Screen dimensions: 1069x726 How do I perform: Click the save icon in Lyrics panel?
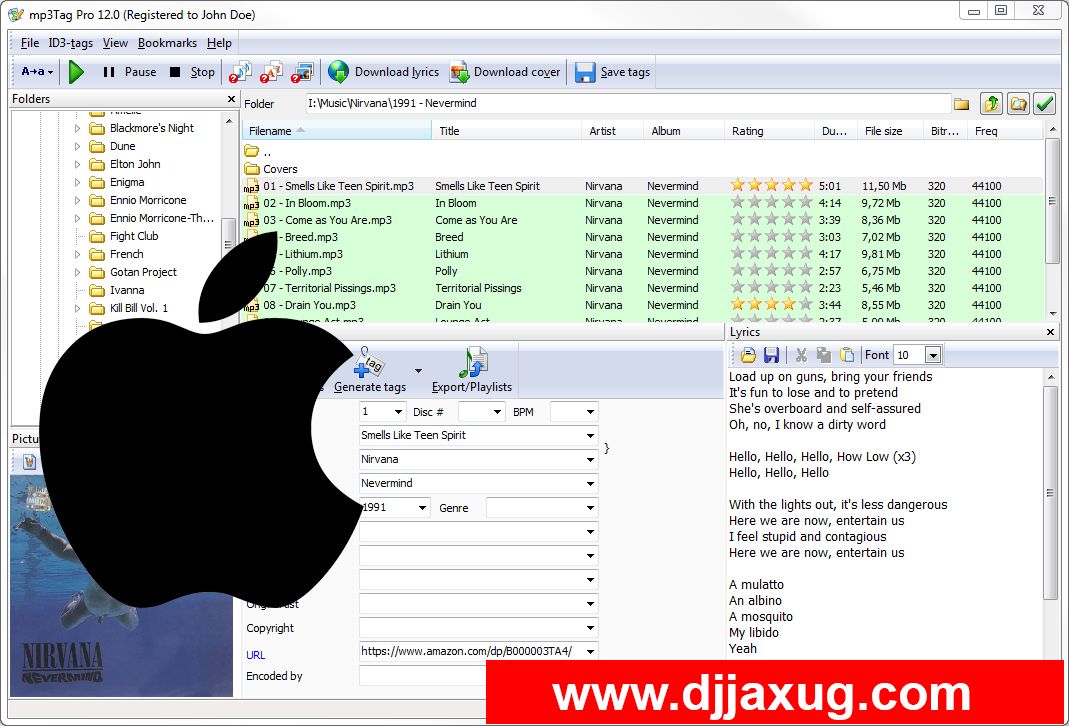[771, 355]
